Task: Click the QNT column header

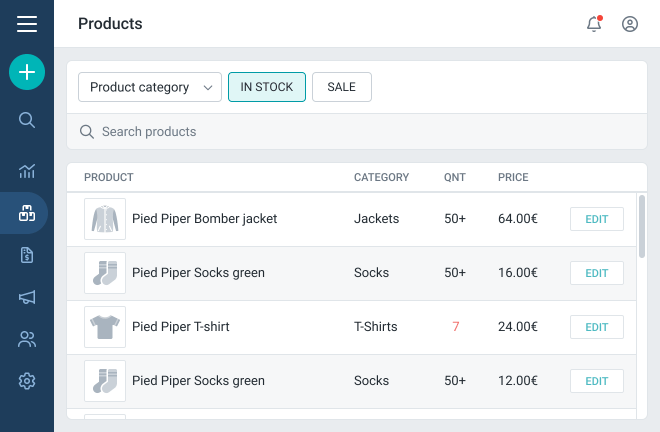Action: (455, 177)
